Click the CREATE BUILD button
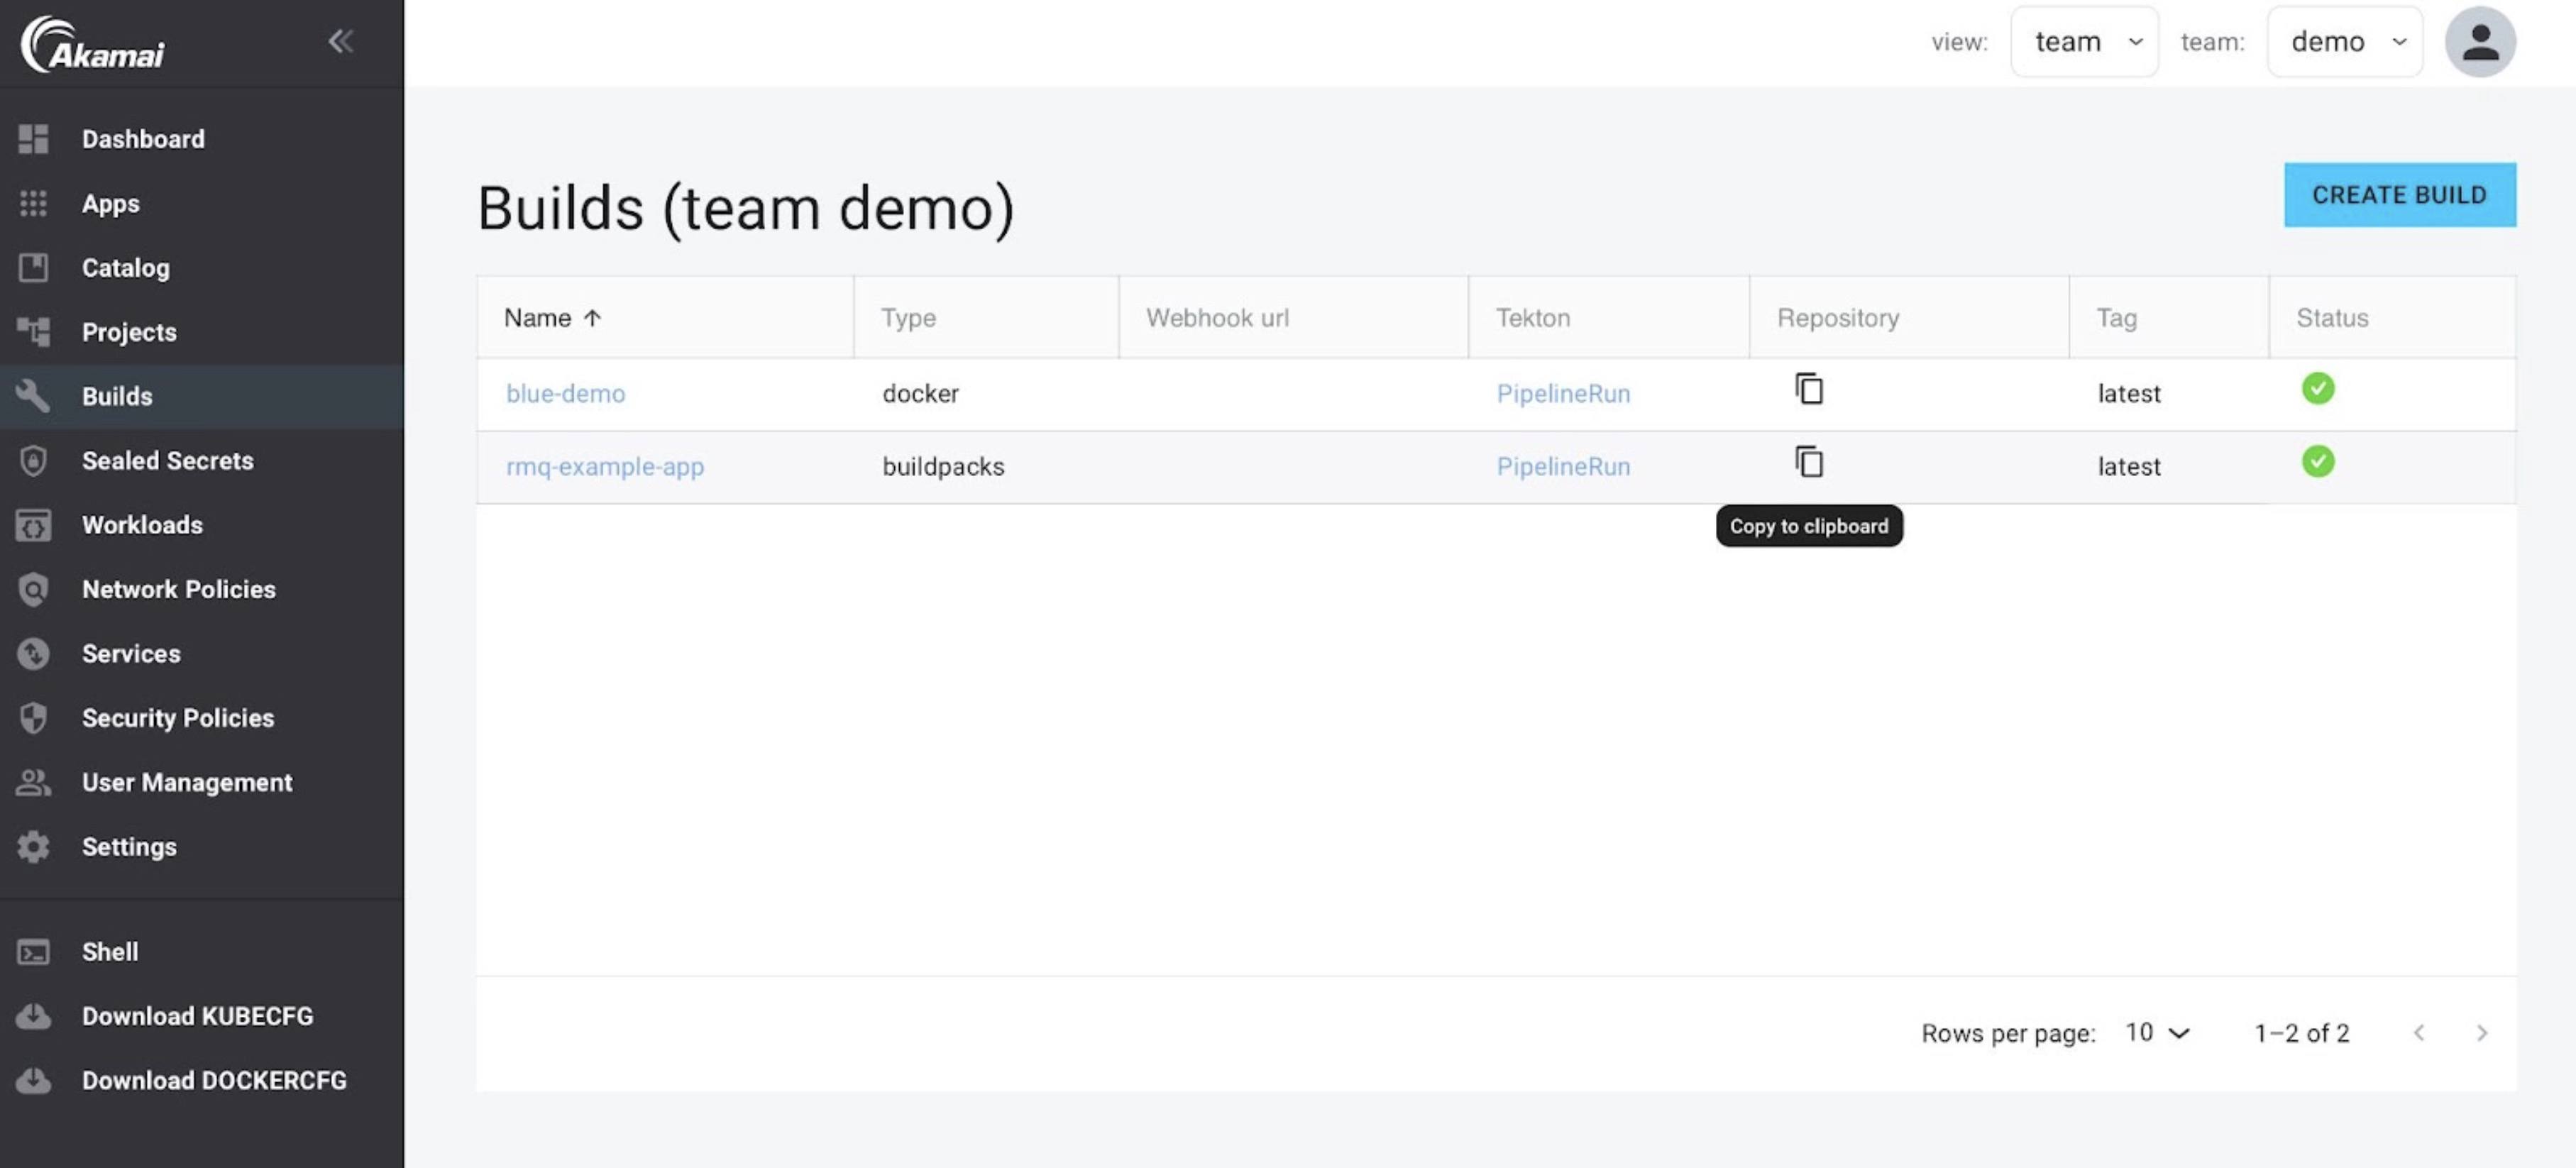This screenshot has width=2576, height=1168. [2399, 194]
